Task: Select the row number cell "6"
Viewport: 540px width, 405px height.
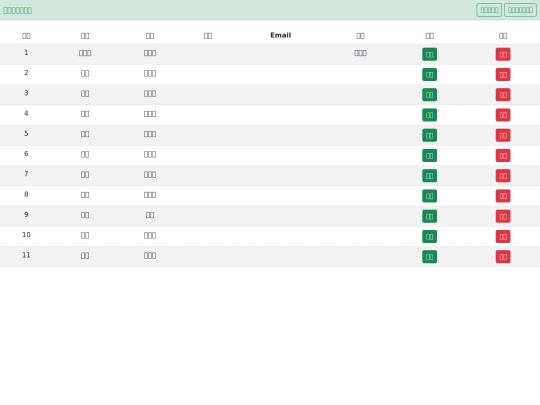Action: pos(26,154)
